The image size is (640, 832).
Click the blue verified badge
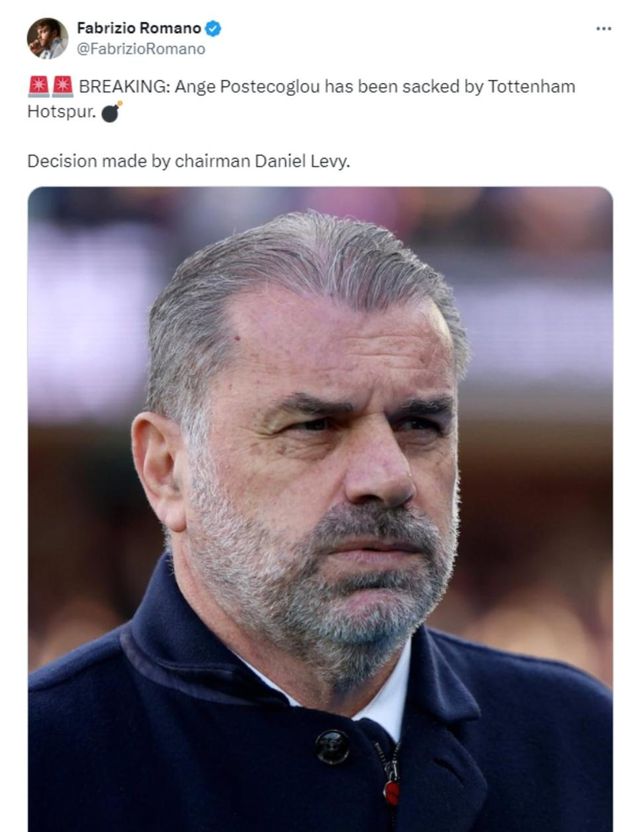click(x=213, y=29)
